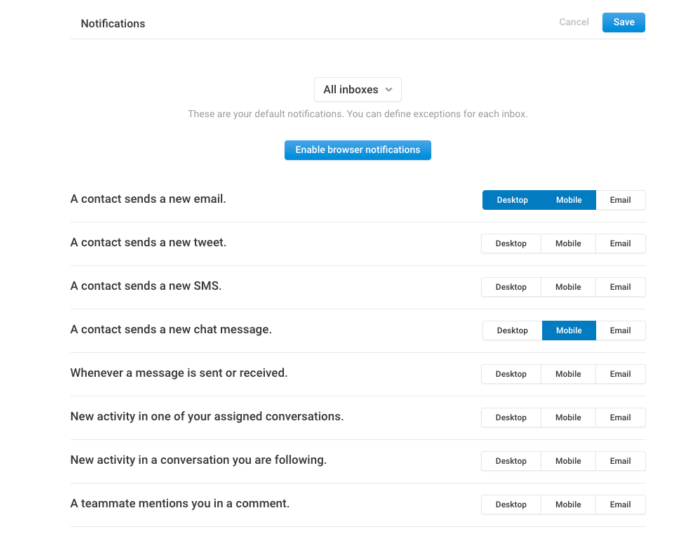Enable Email for message sent or received
The height and width of the screenshot is (534, 700).
point(620,374)
